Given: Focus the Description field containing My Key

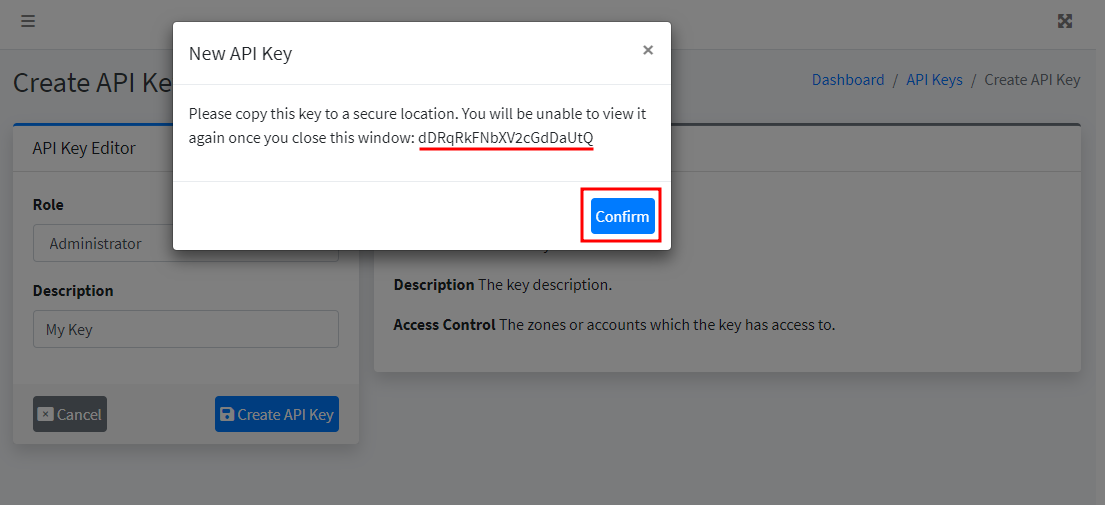Looking at the screenshot, I should 185,329.
